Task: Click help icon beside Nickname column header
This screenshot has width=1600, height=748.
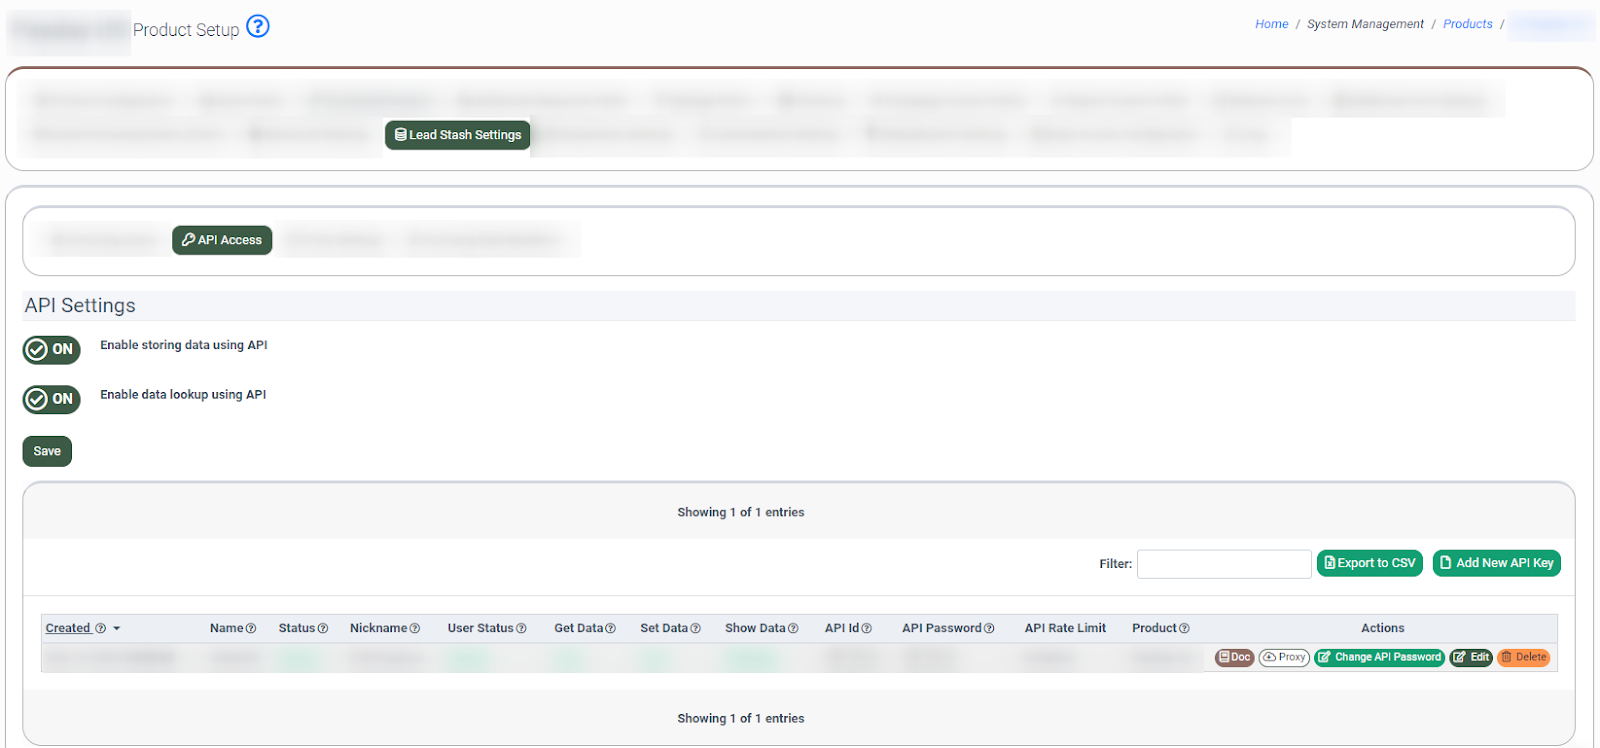Action: (415, 629)
